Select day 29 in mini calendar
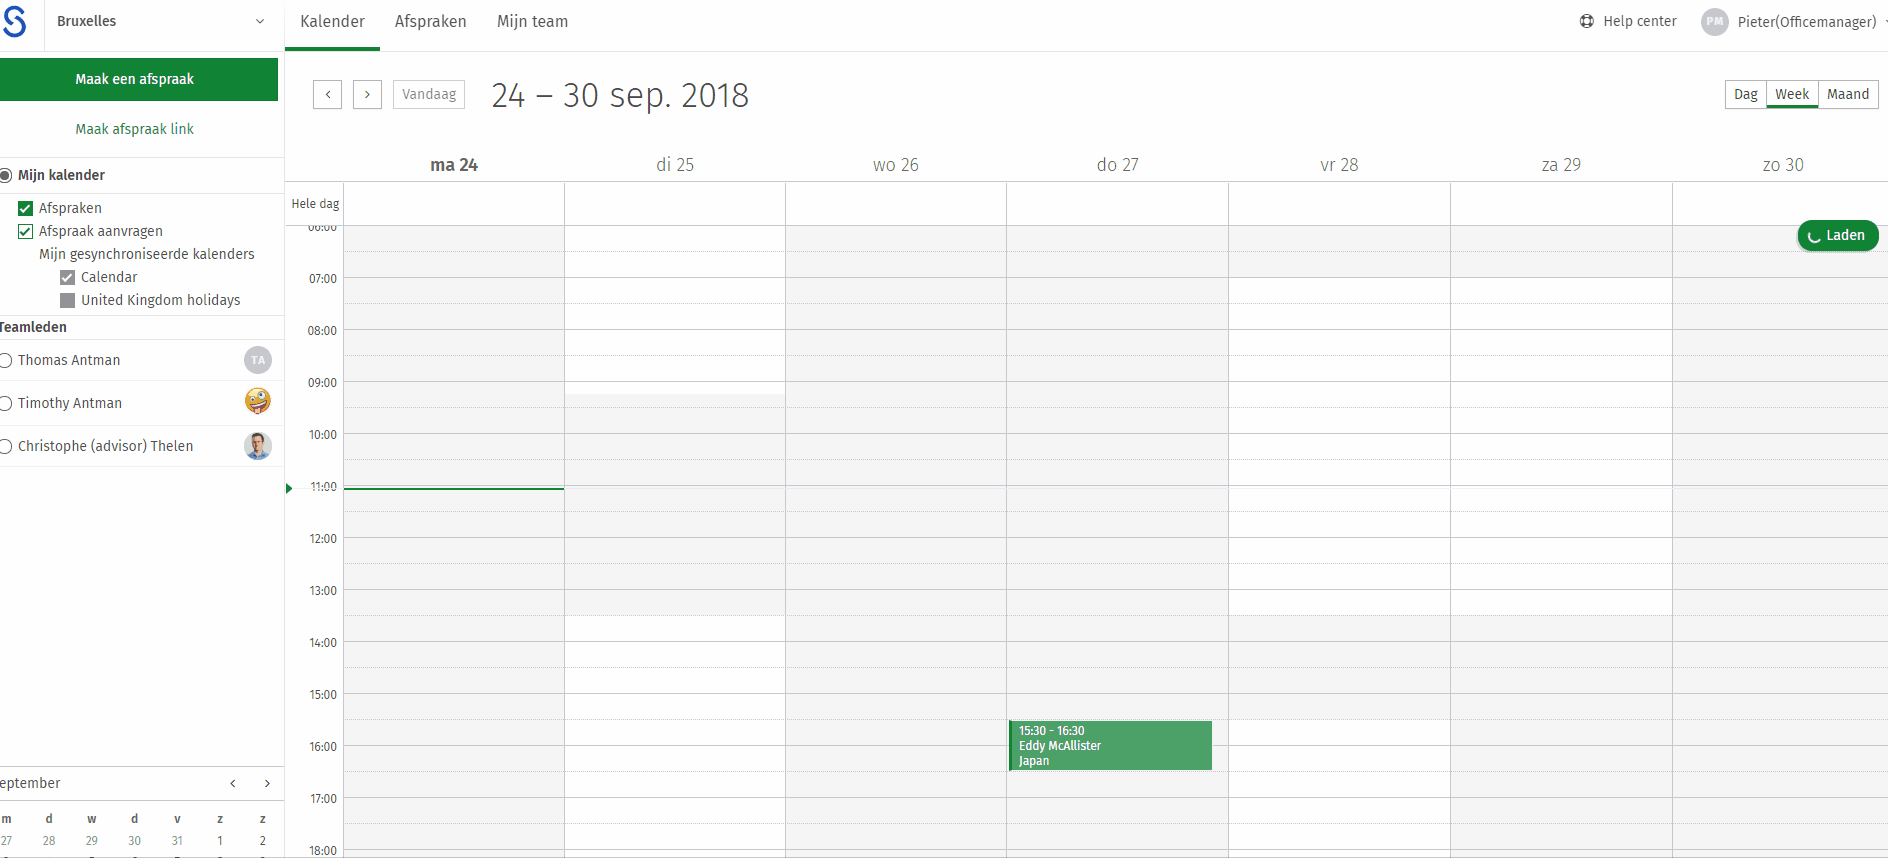The height and width of the screenshot is (858, 1888). tap(92, 841)
